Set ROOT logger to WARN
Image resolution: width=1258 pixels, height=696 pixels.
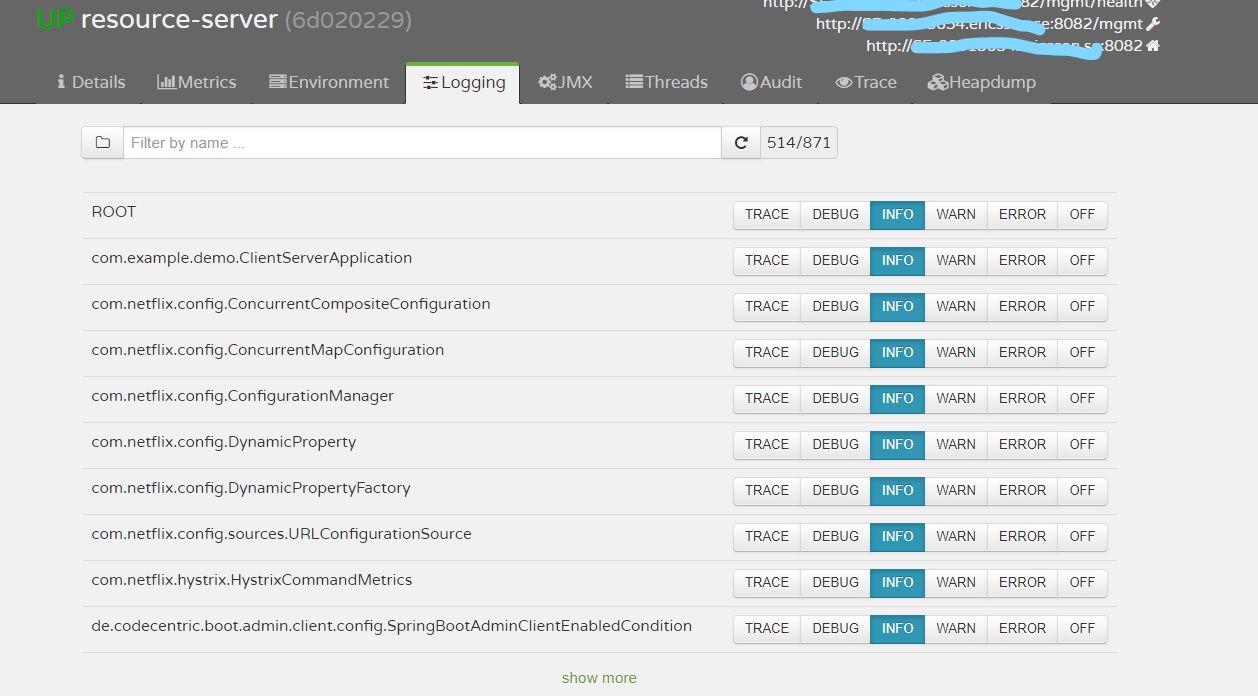click(956, 215)
